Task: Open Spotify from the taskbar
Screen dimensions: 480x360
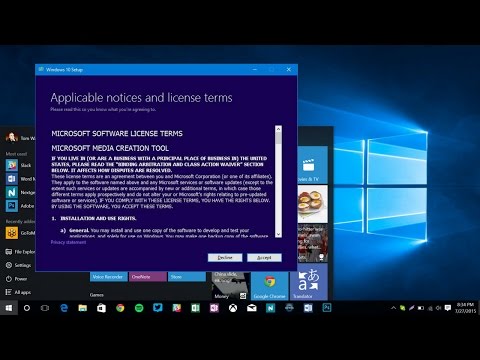Action: pyautogui.click(x=139, y=308)
